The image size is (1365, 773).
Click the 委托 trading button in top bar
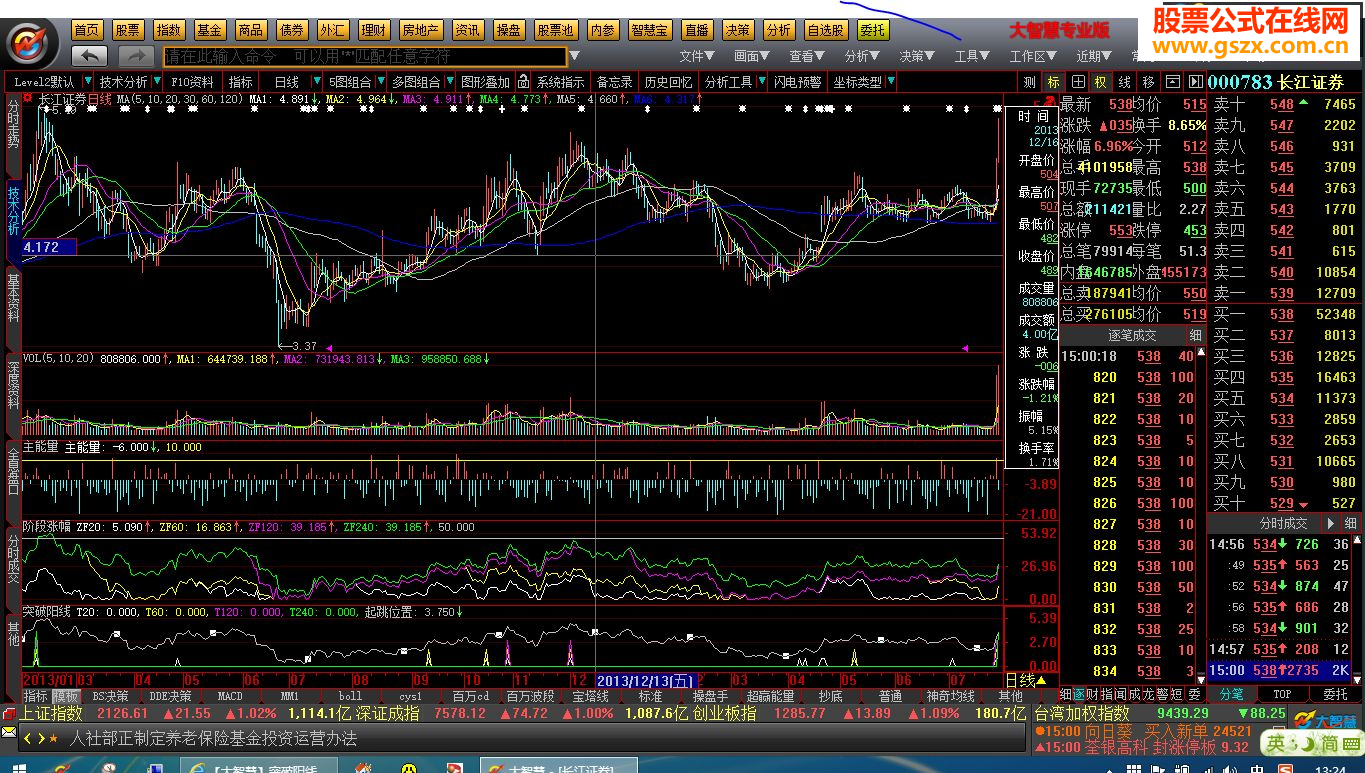[872, 31]
